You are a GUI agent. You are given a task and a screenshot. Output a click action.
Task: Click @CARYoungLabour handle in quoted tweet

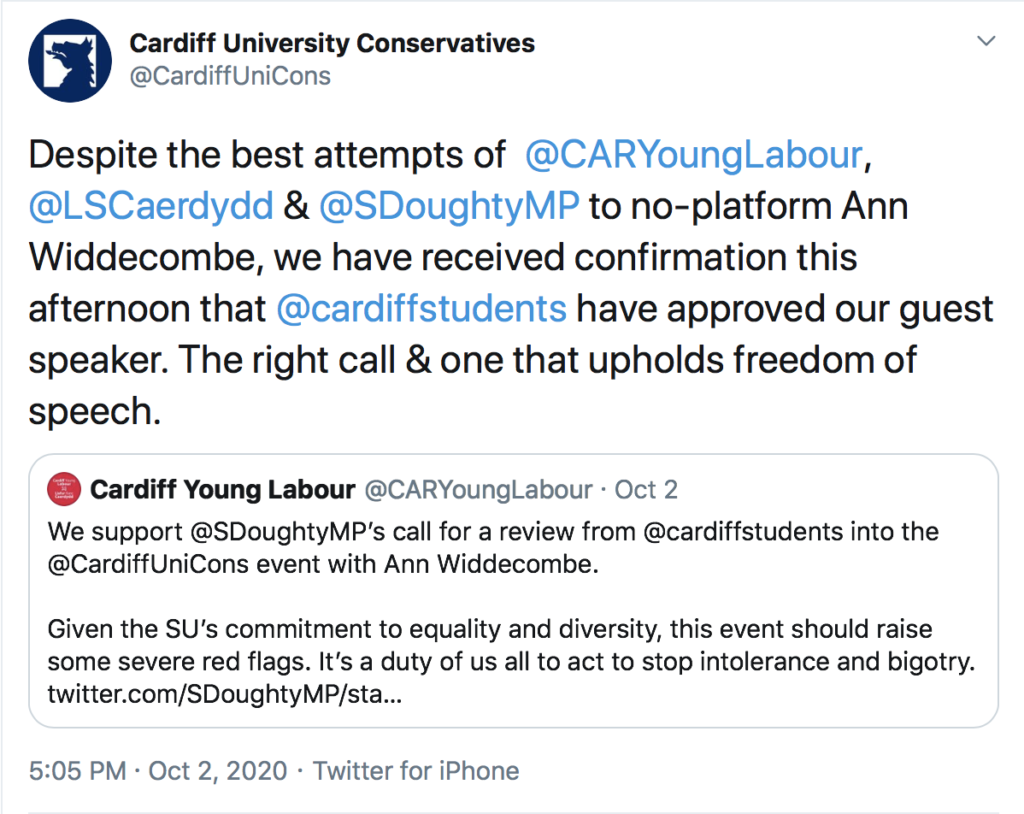(478, 489)
